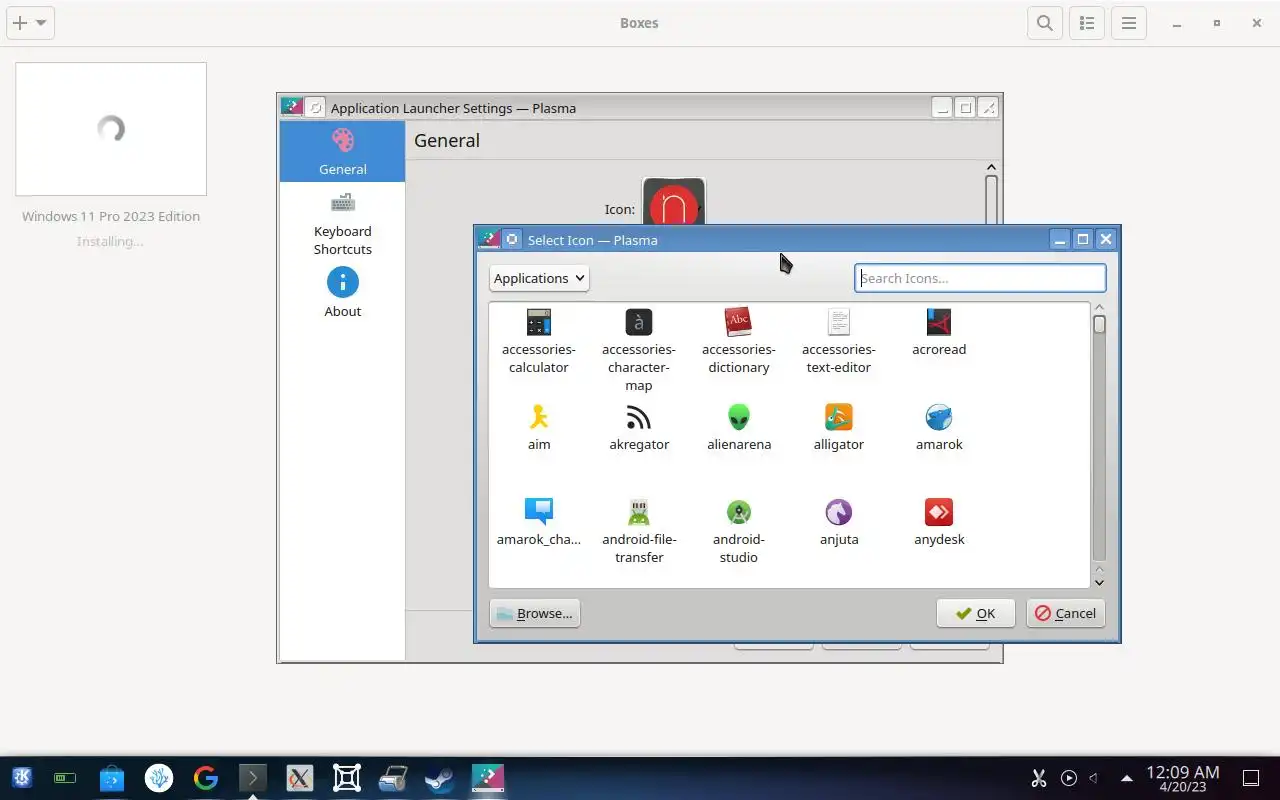Expand hidden system tray icons
This screenshot has width=1280, height=800.
pyautogui.click(x=1127, y=778)
